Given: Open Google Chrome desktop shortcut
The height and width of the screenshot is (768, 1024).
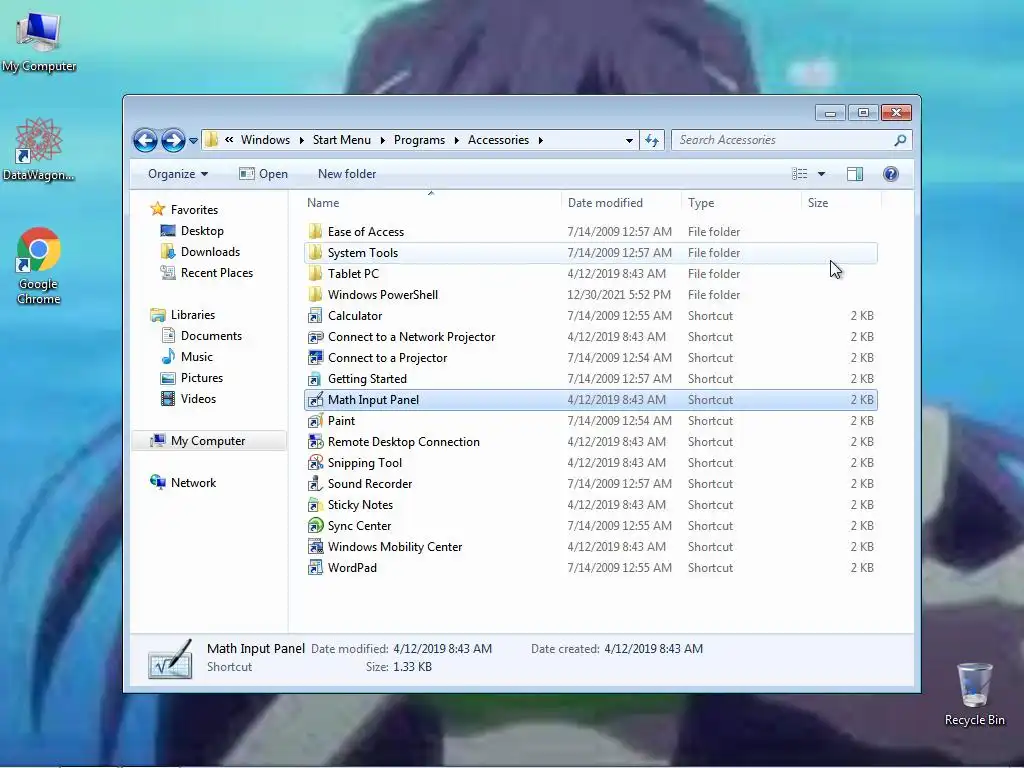Looking at the screenshot, I should coord(39,266).
